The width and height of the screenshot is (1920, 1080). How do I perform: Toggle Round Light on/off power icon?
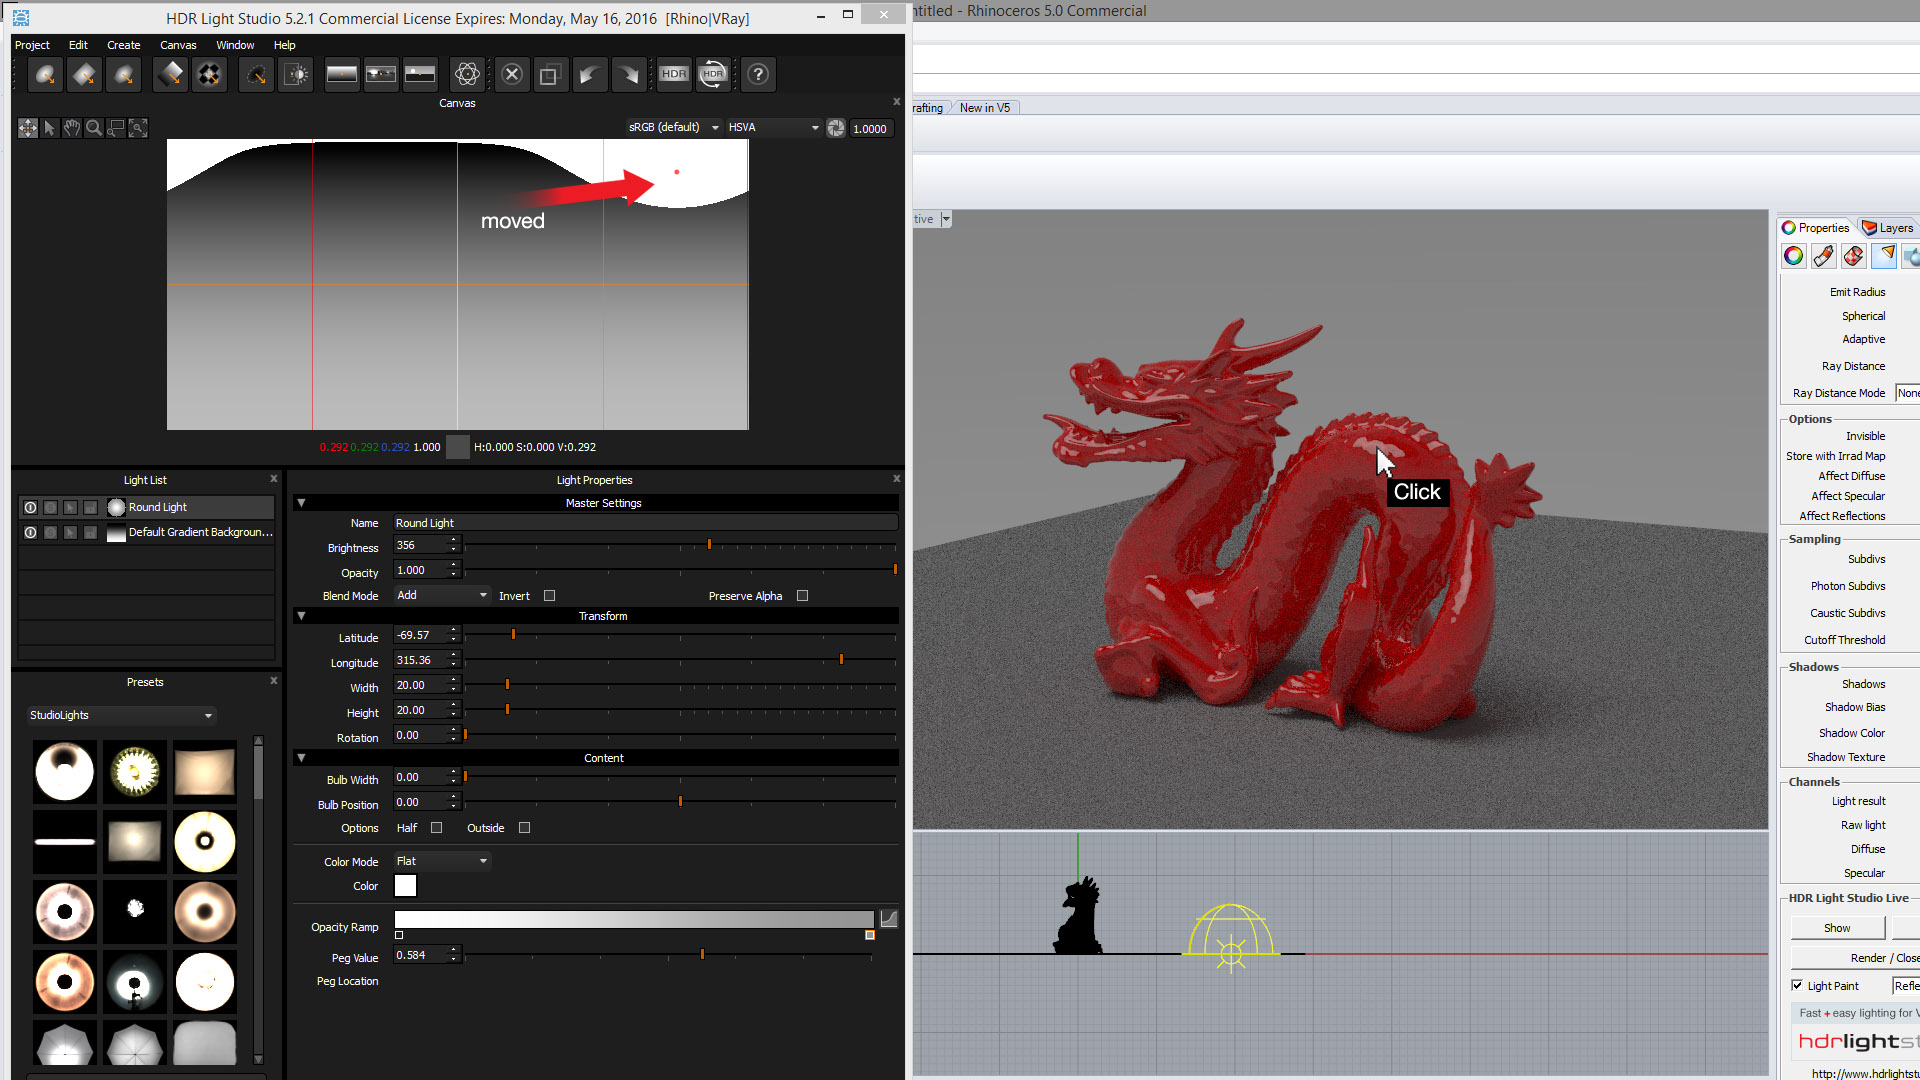pos(30,507)
